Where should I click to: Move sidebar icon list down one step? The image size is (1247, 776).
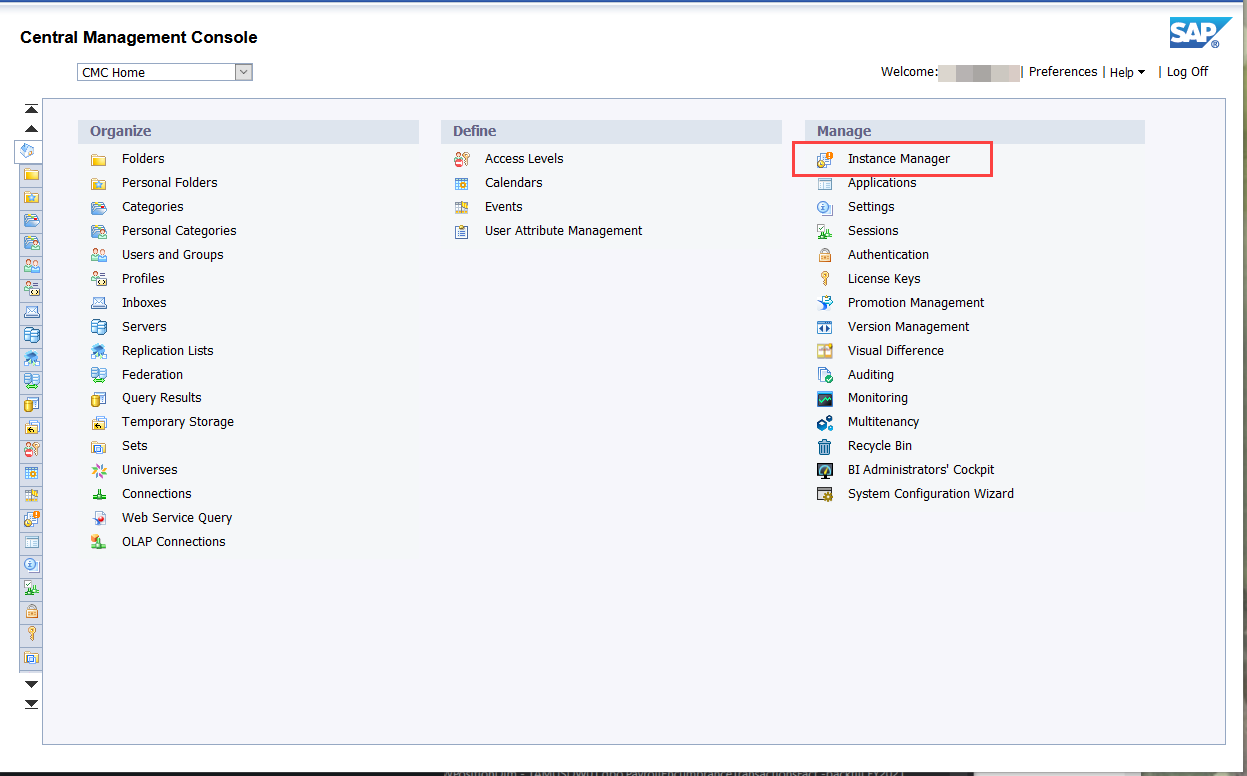[x=32, y=684]
